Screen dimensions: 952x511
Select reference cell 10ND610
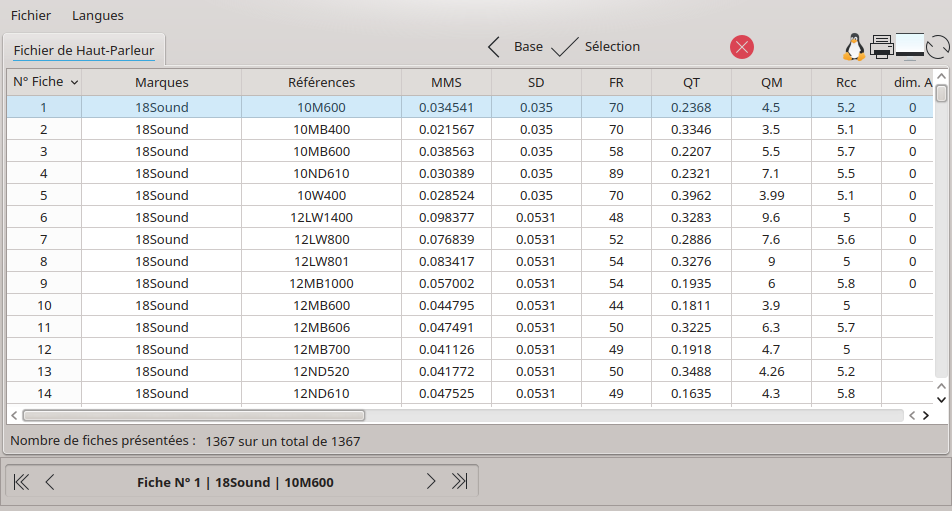pos(321,173)
